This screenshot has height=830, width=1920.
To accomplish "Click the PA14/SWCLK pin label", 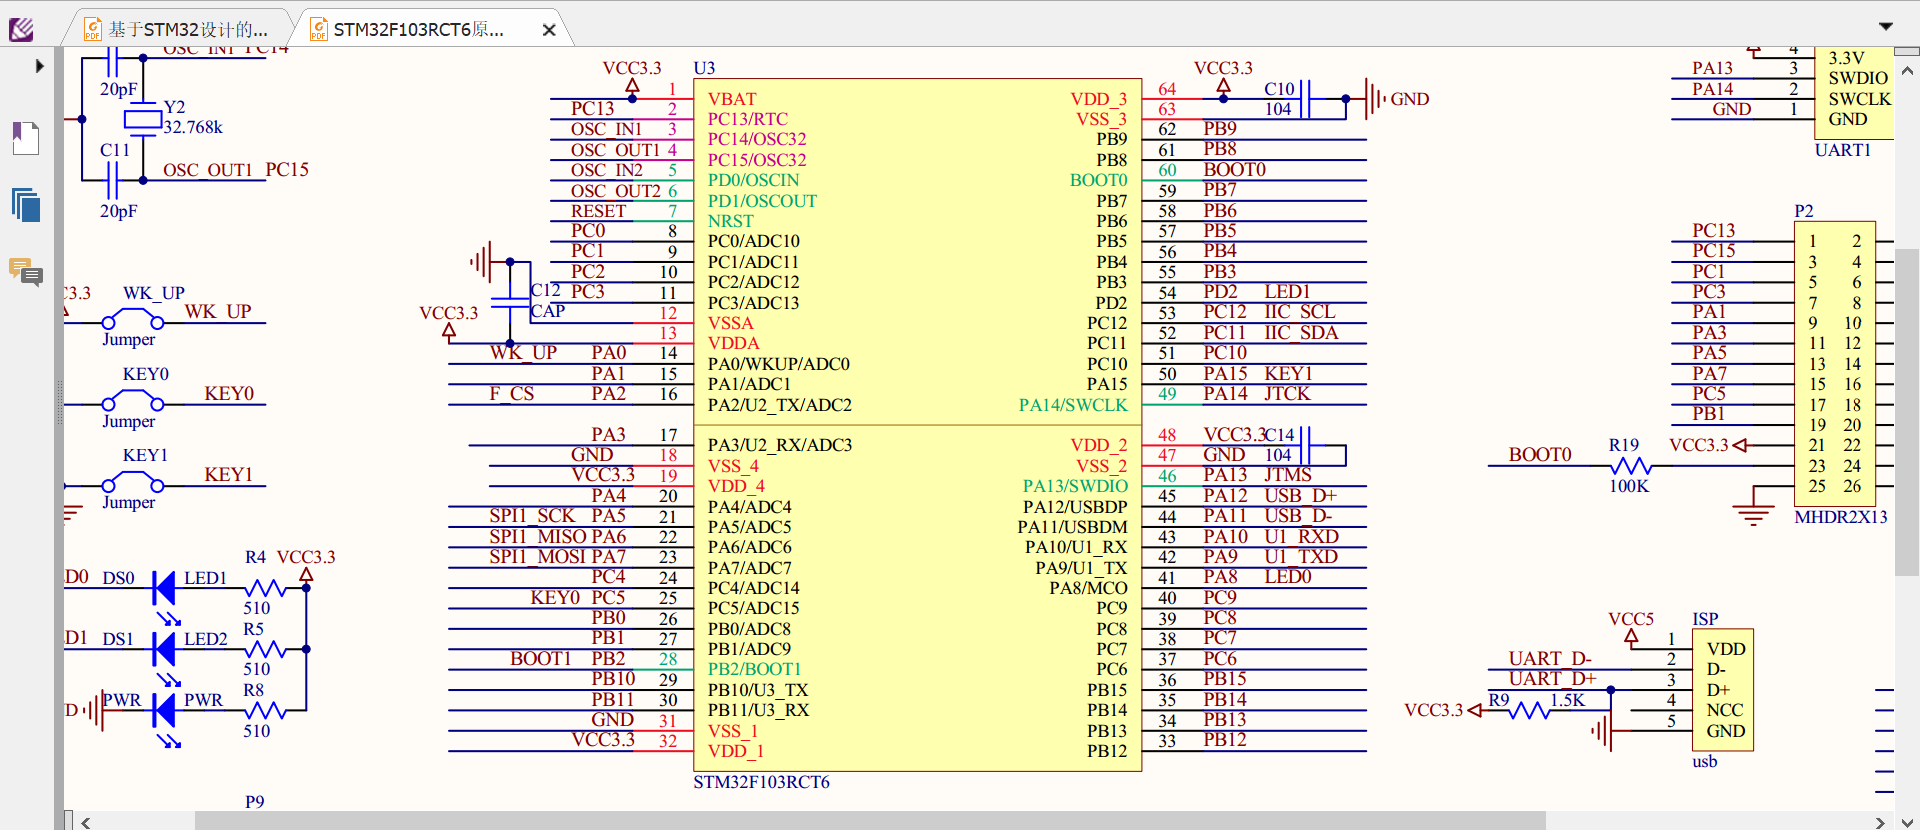I will 1073,405.
